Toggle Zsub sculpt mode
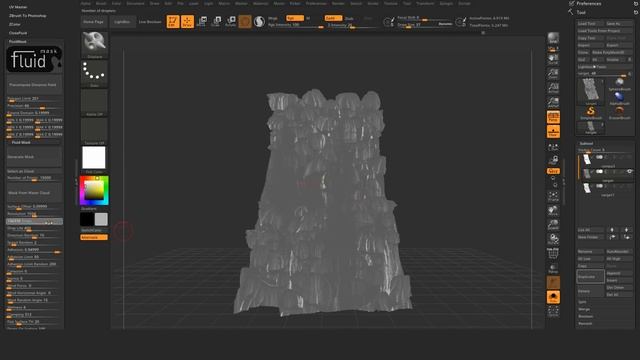640x360 pixels. (x=349, y=18)
